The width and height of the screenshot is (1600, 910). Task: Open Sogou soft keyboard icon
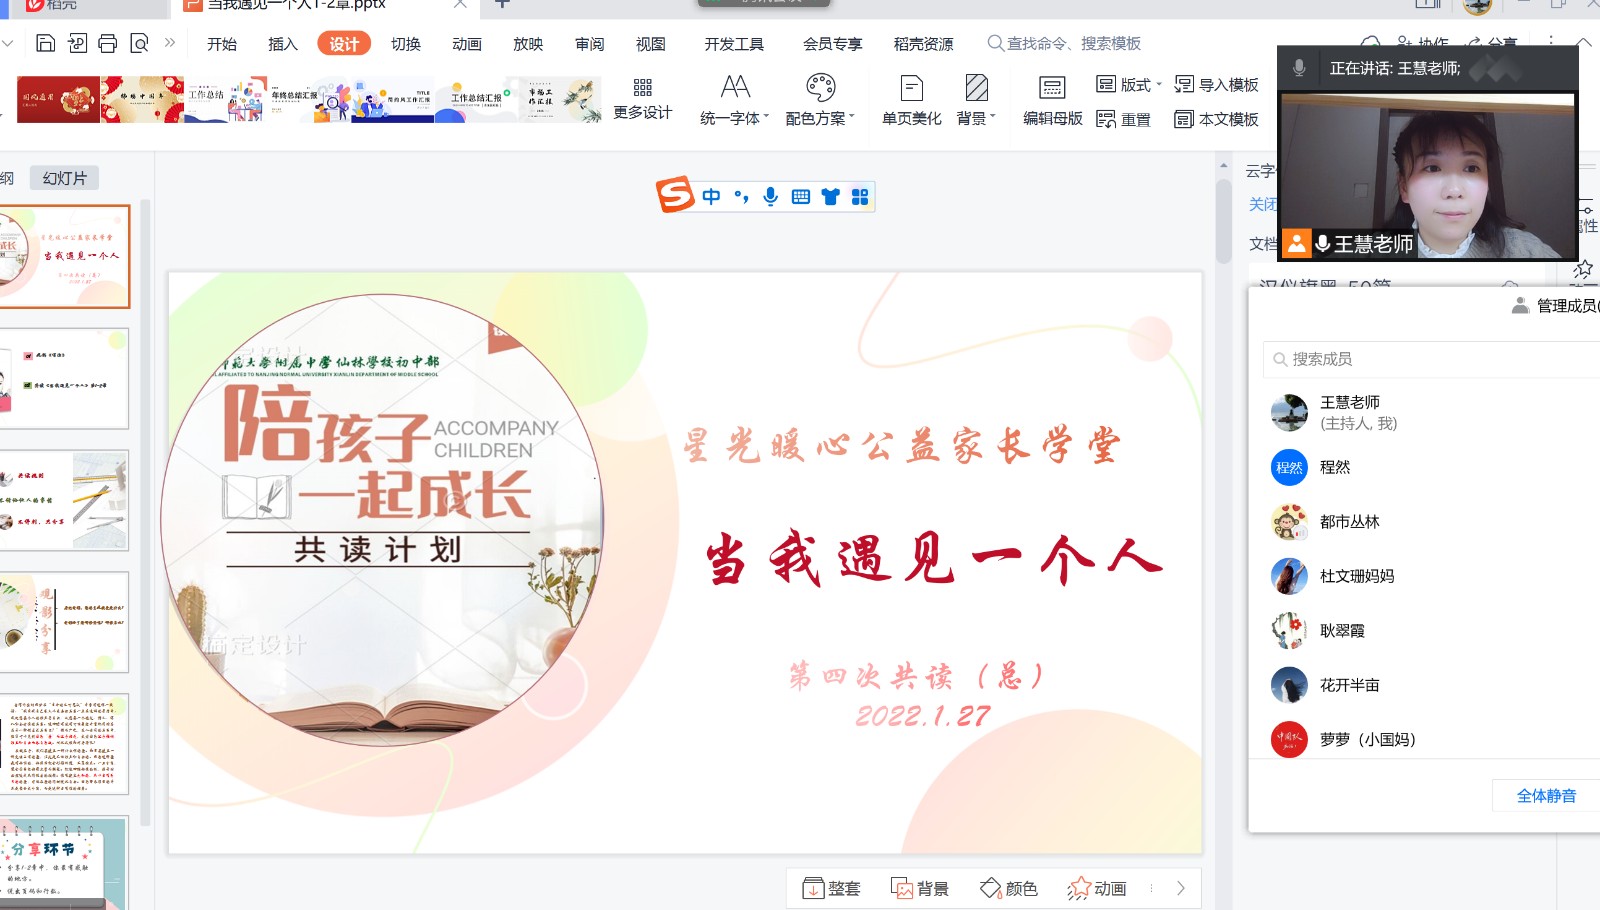801,196
